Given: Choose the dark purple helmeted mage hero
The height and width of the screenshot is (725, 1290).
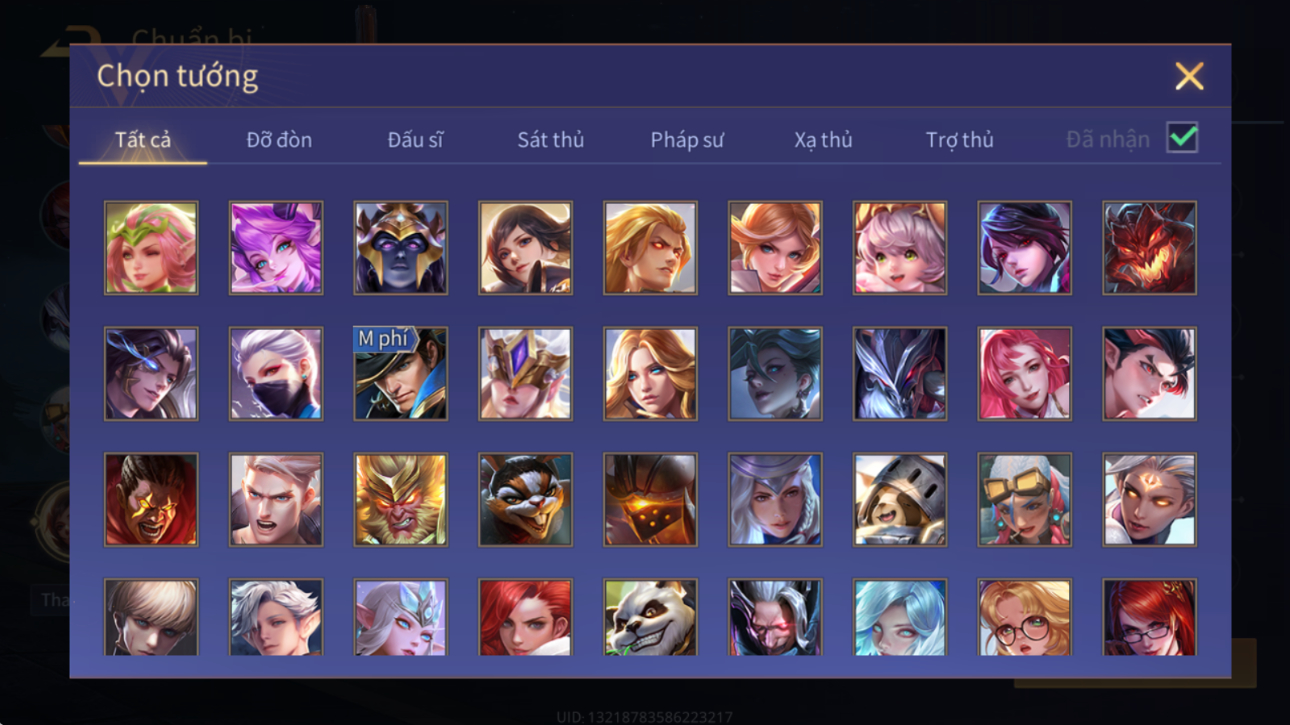Looking at the screenshot, I should pos(400,248).
